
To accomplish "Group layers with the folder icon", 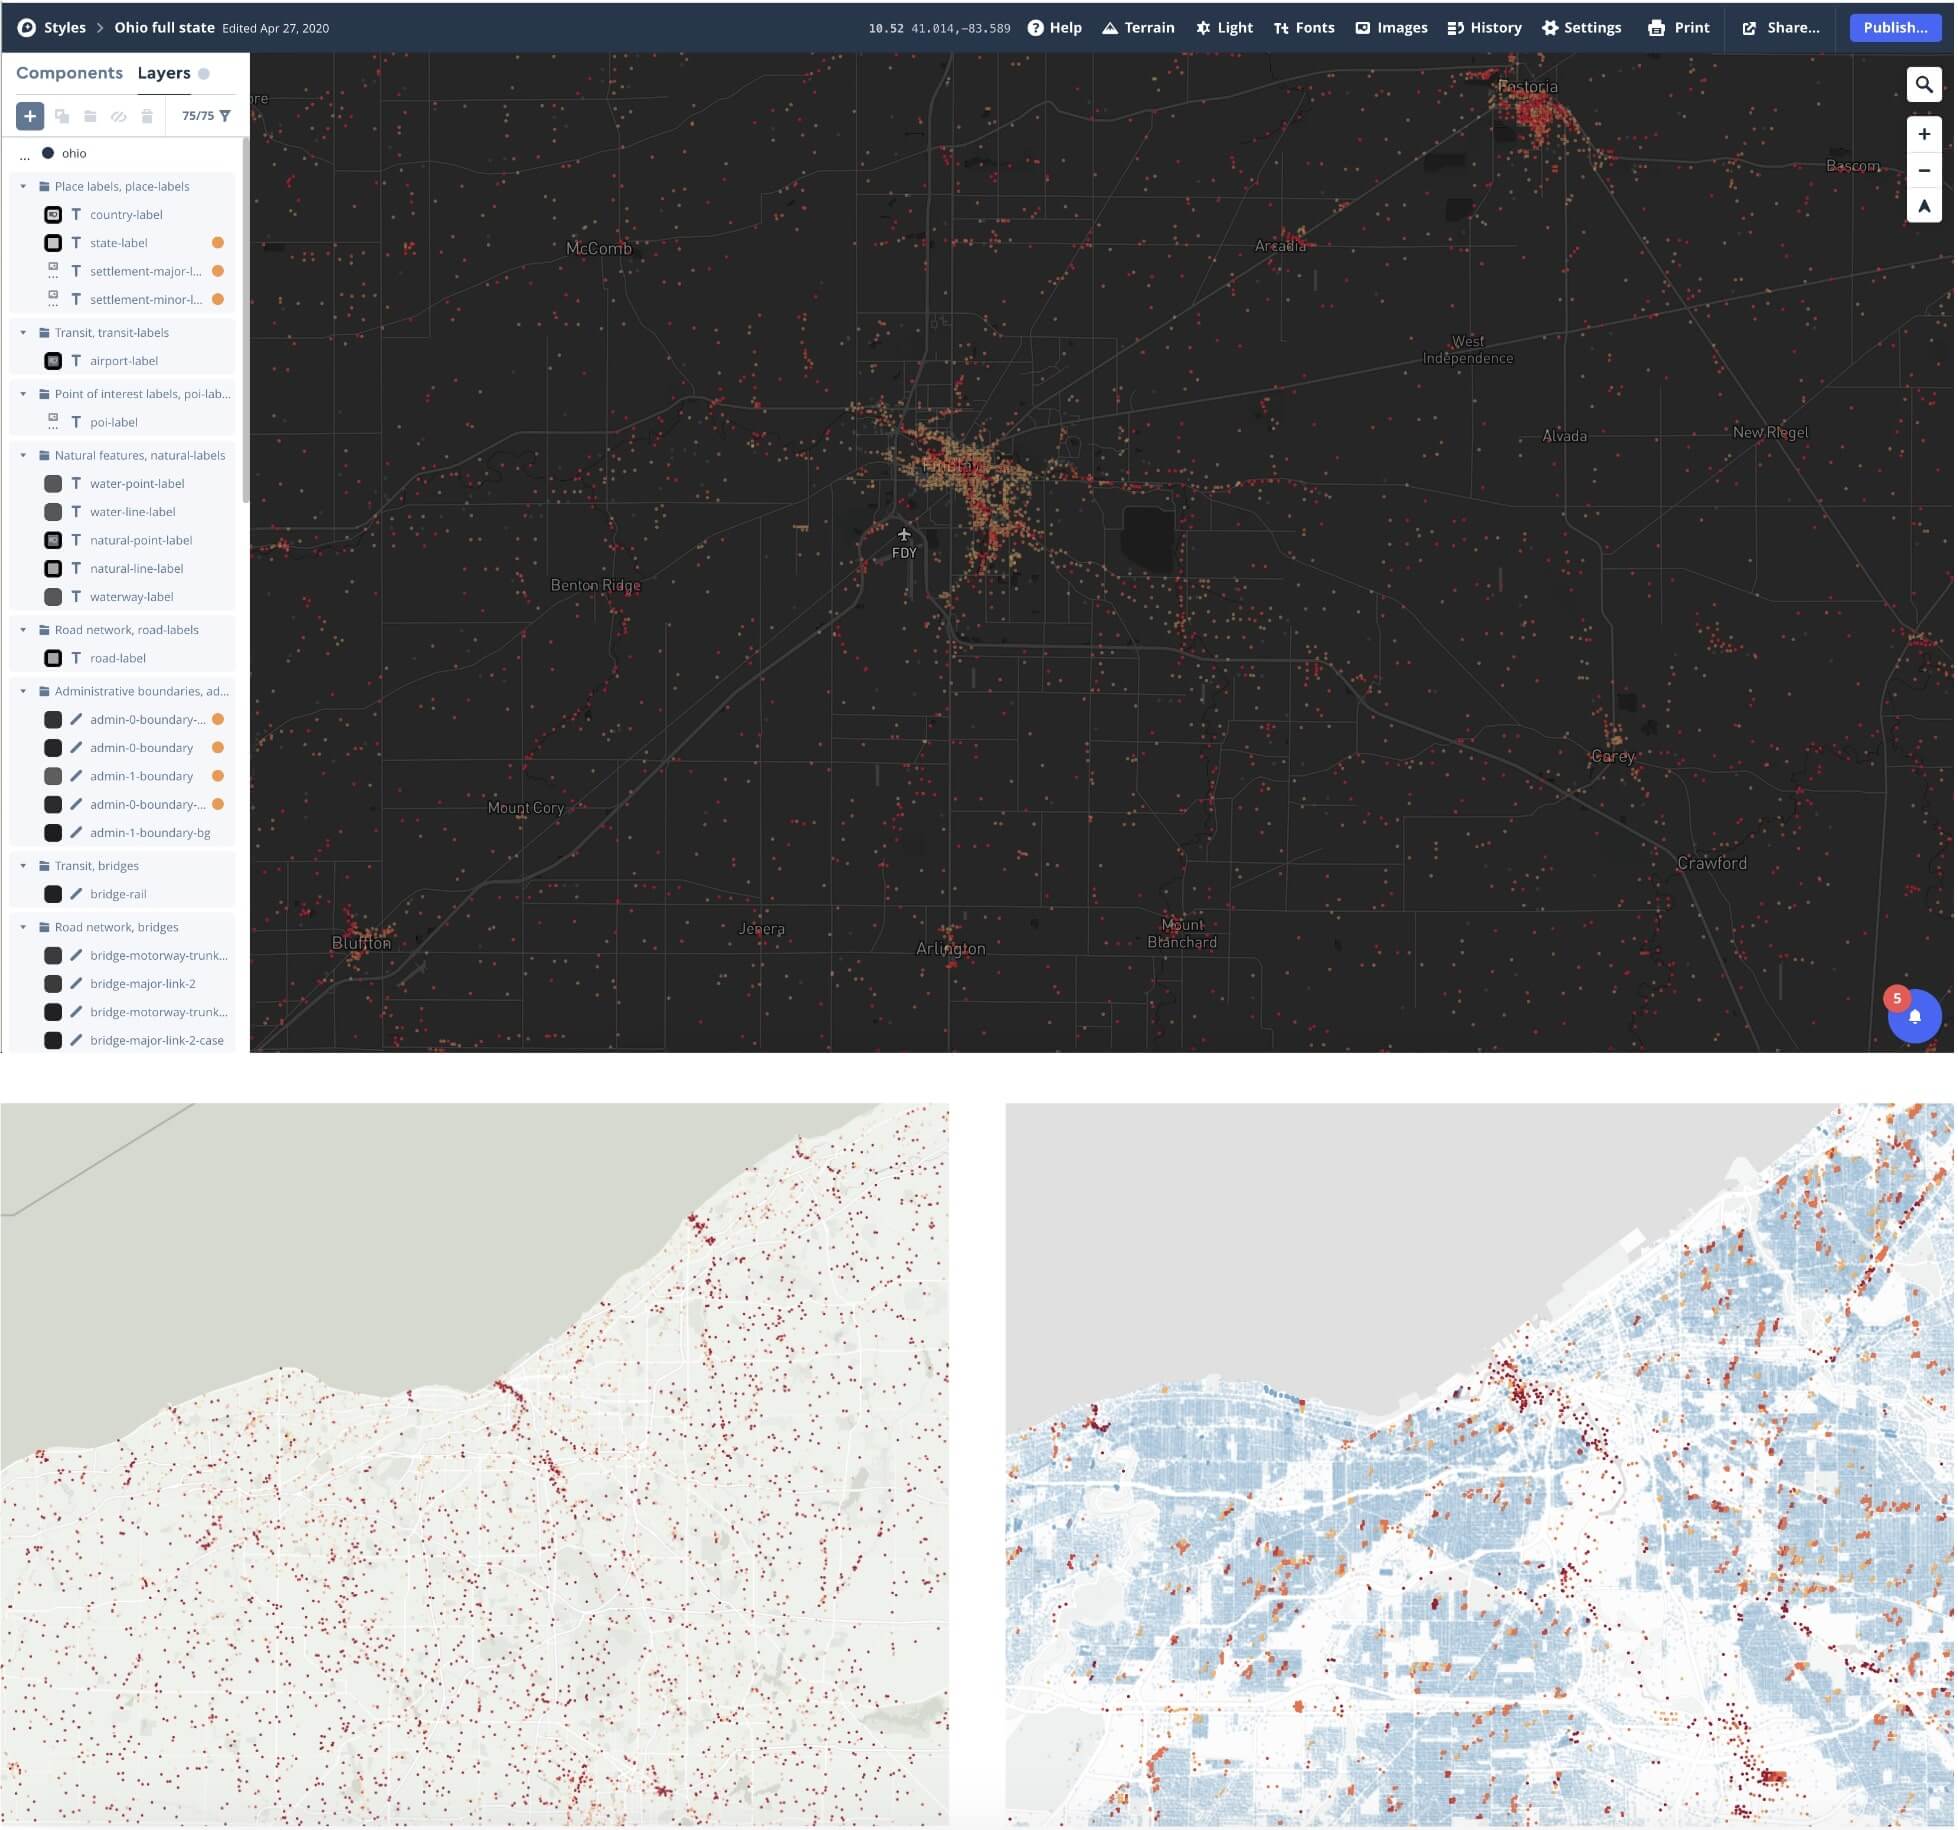I will click(x=90, y=117).
